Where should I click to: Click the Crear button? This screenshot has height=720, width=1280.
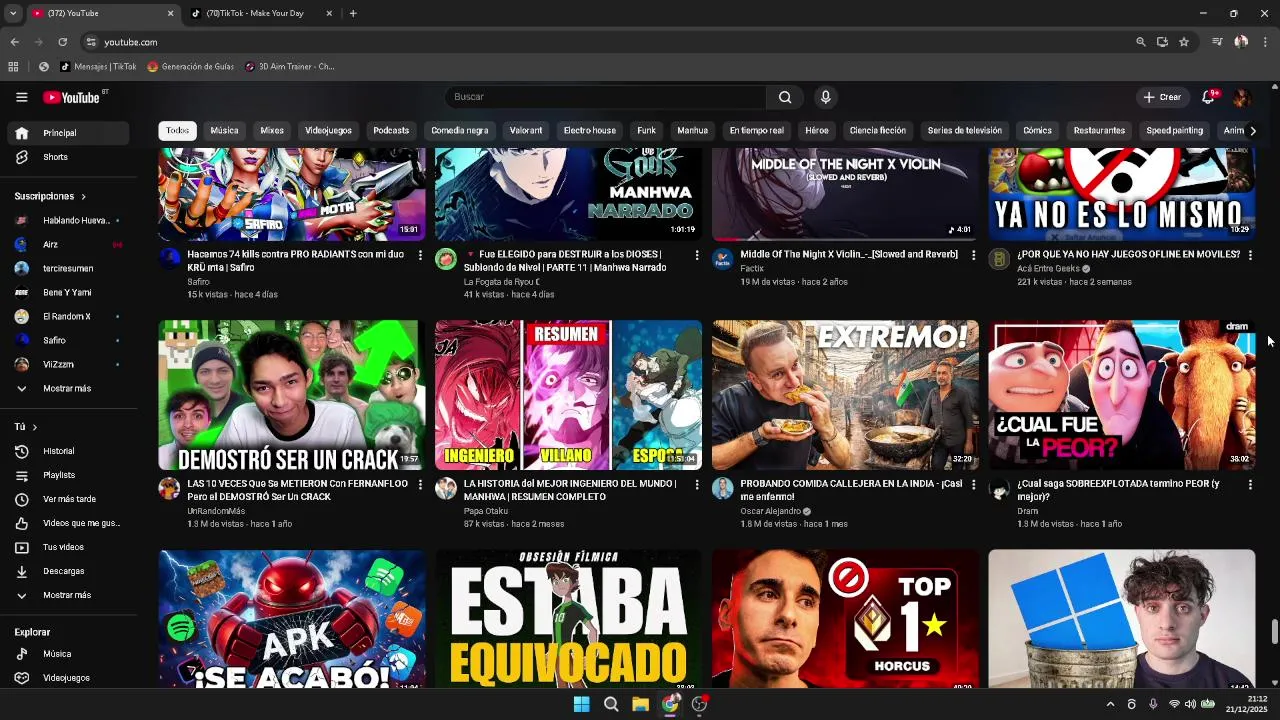[x=1163, y=97]
